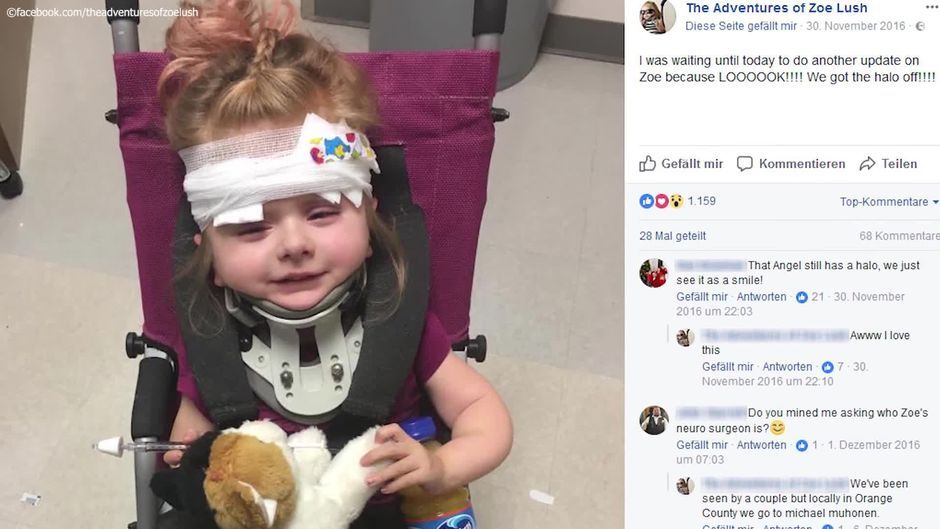Open the Top-Kommentare sort dropdown
Screen dimensions: 940x529
(888, 202)
